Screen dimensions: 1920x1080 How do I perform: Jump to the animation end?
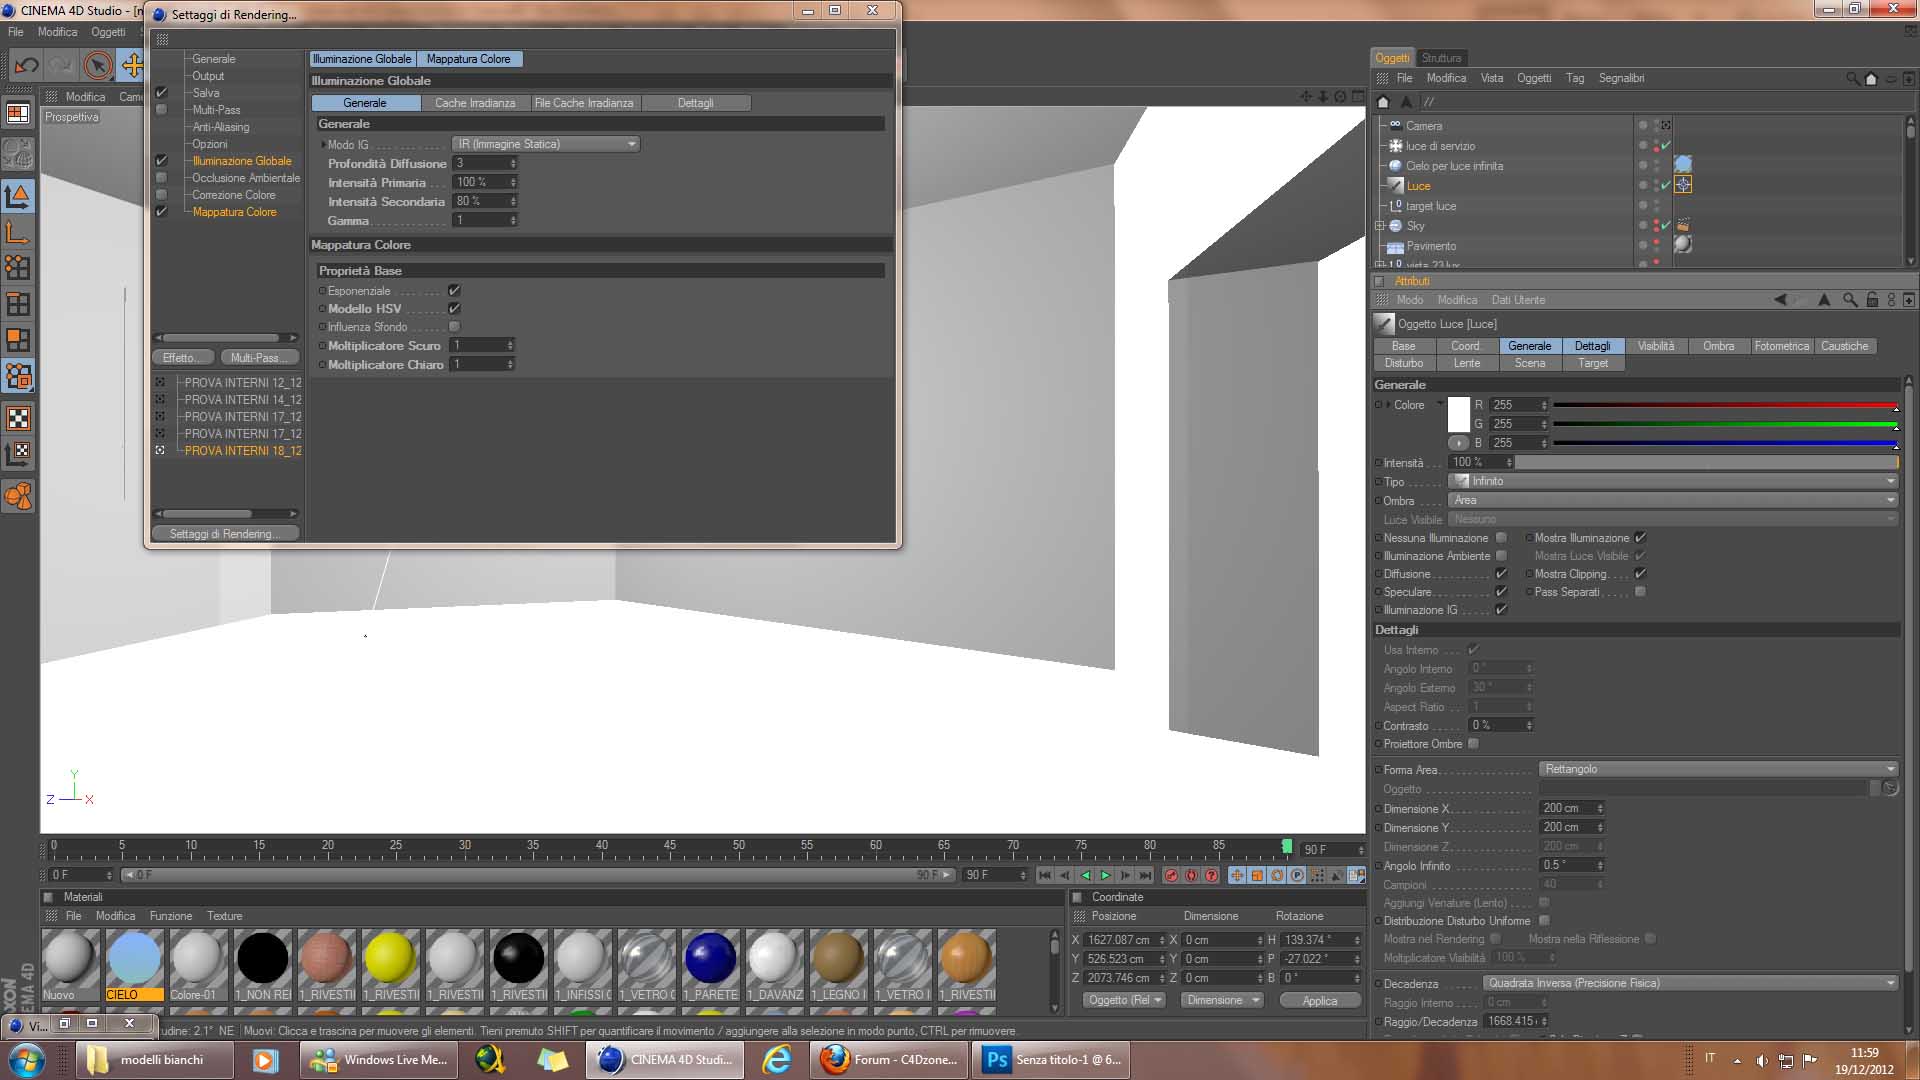pos(1145,875)
